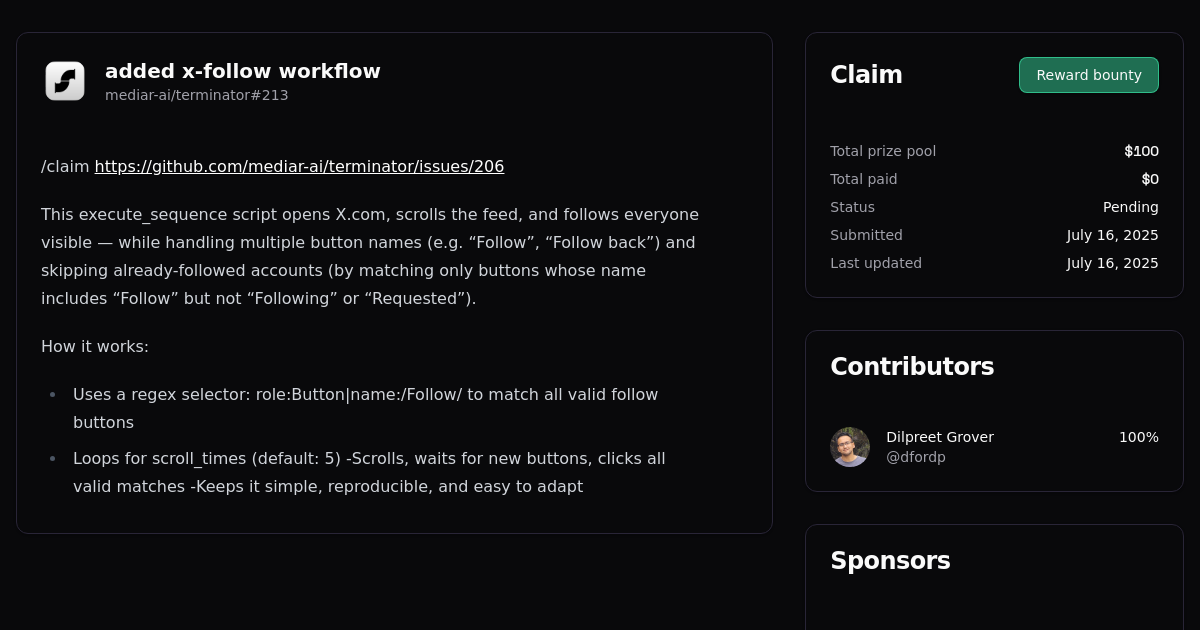This screenshot has height=630, width=1200.
Task: Open the mediar-ai/terminator#213 reference
Action: tap(196, 95)
